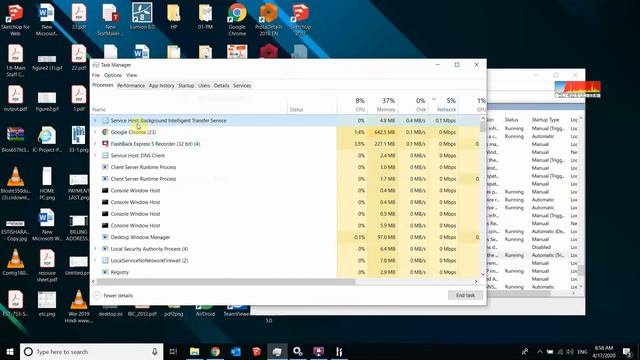Click Startup Type header in Services window

click(x=545, y=120)
